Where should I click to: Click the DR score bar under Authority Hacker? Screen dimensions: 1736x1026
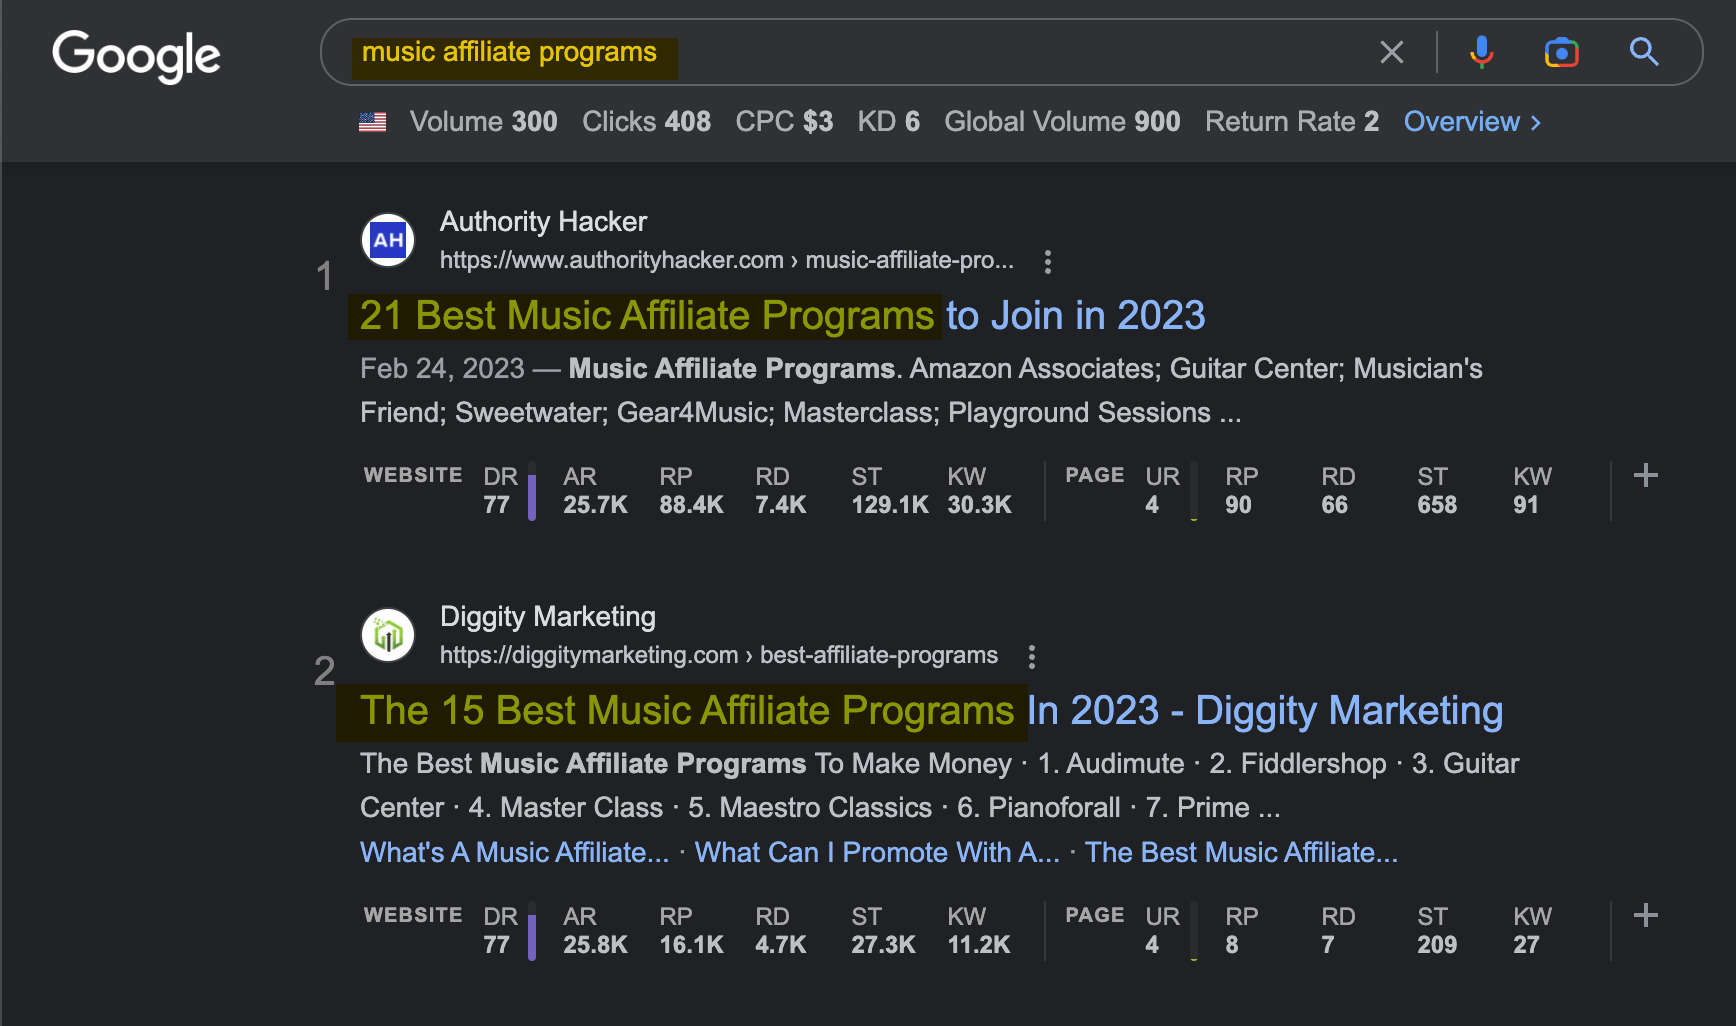(x=532, y=491)
